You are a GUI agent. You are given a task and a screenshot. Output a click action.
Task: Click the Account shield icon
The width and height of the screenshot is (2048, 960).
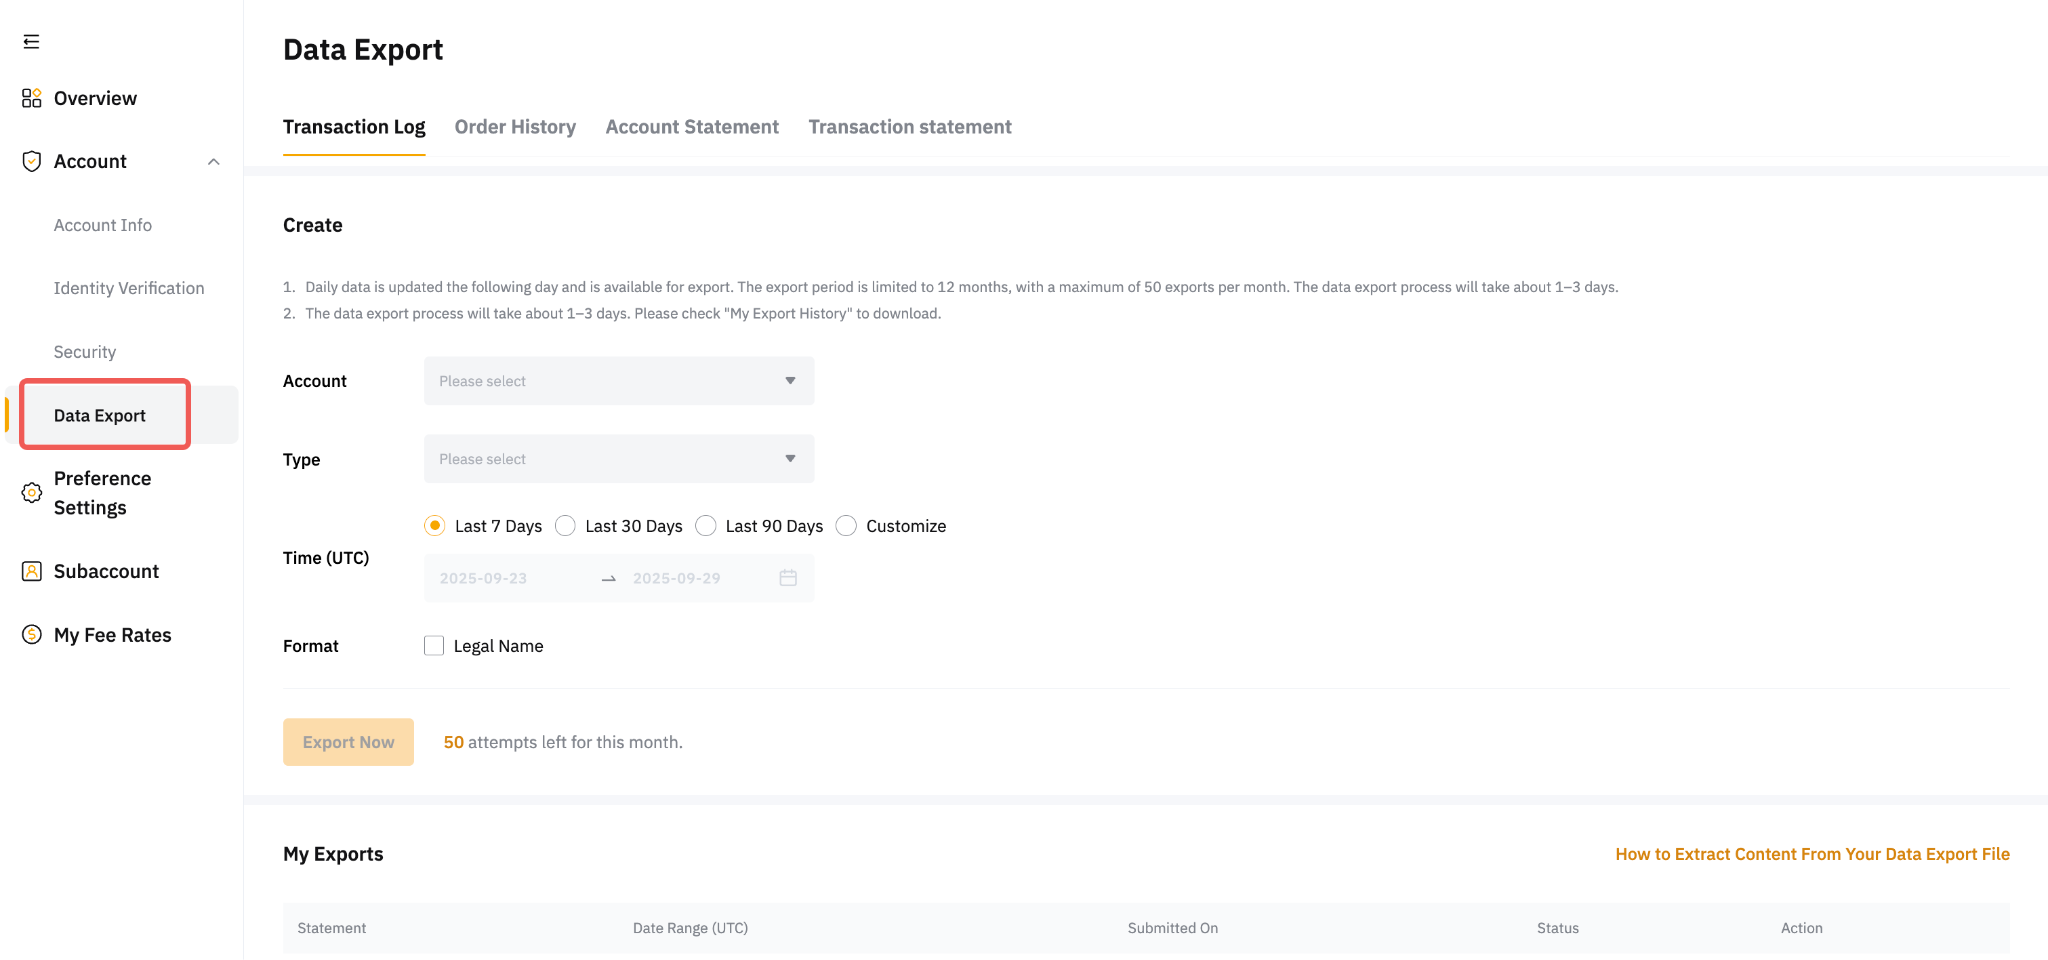[31, 161]
